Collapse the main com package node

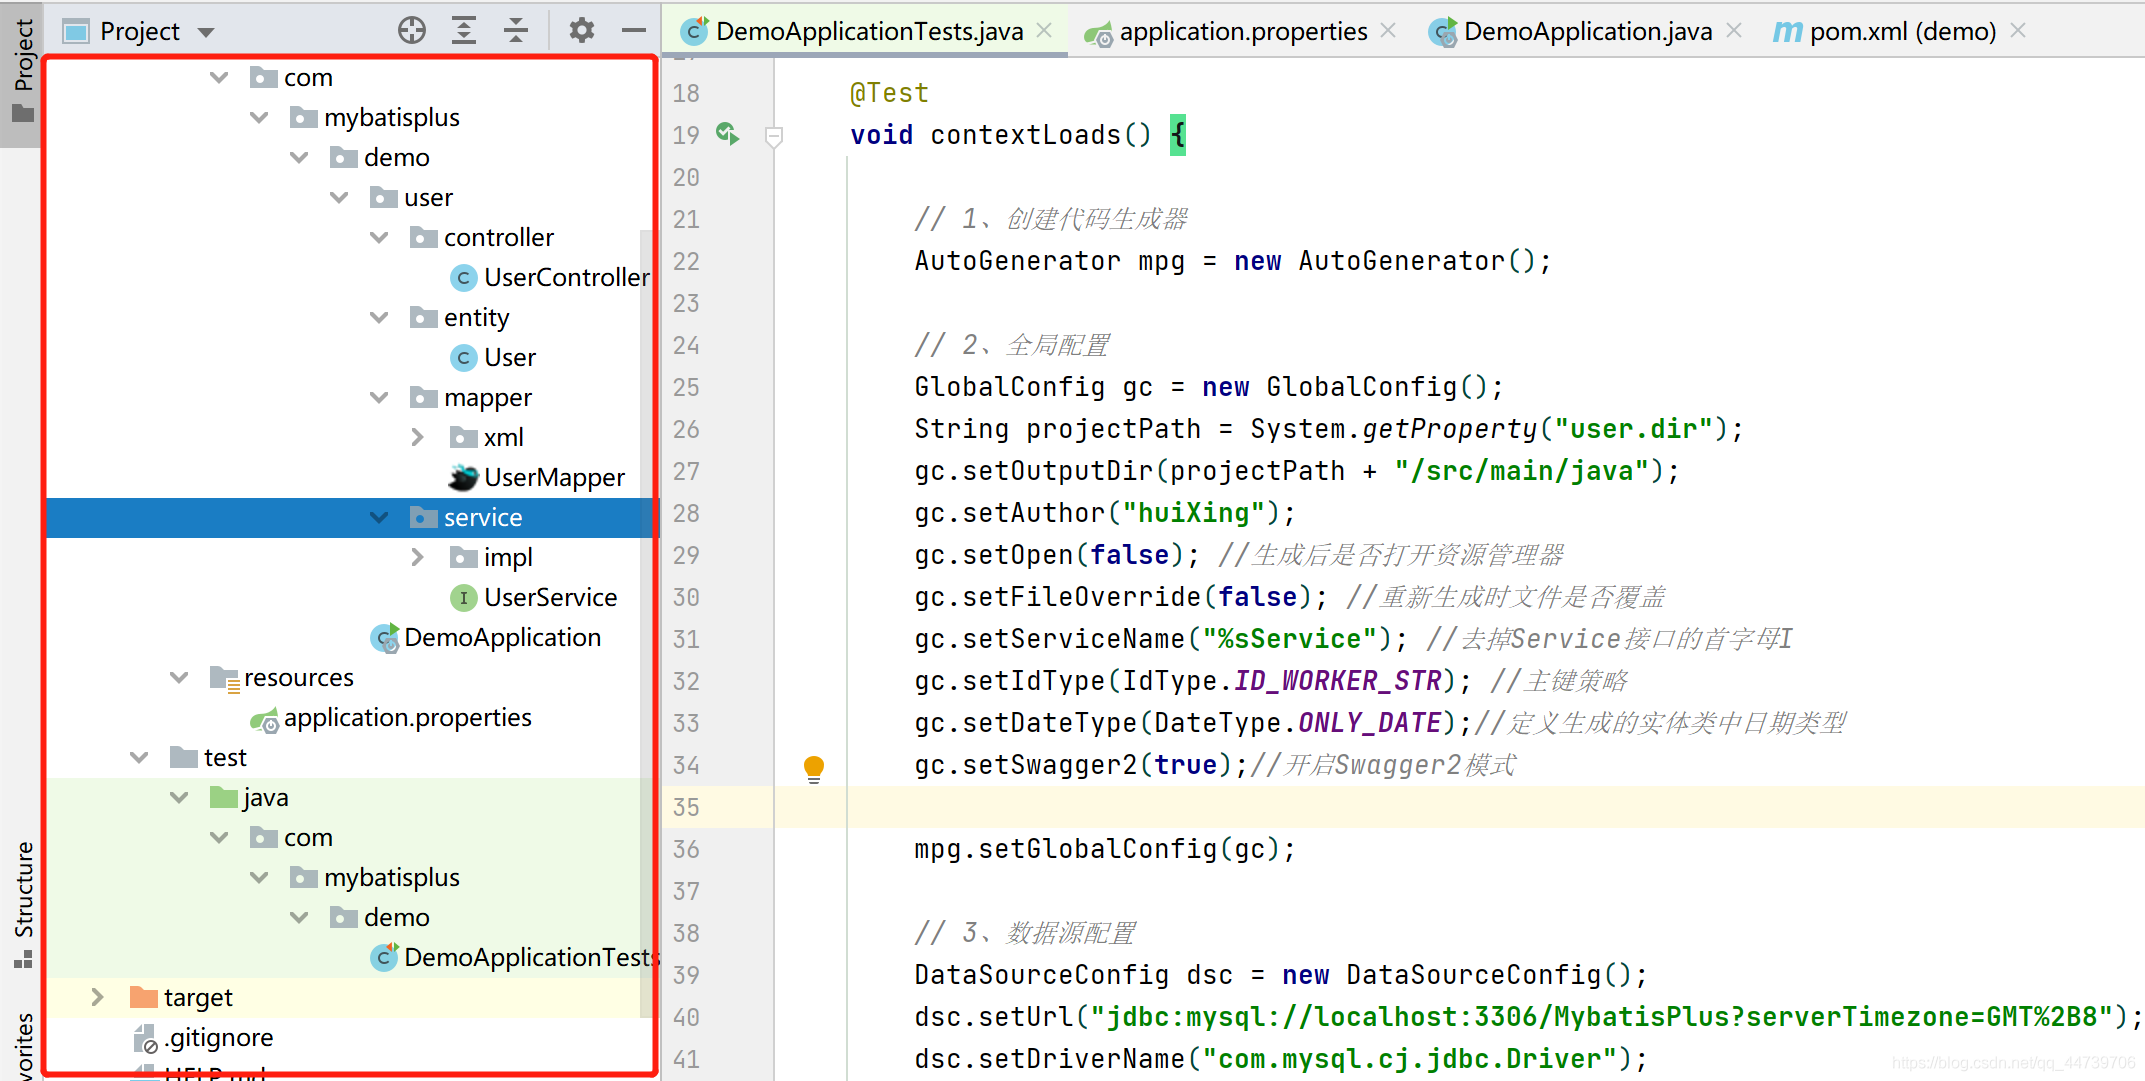tap(219, 77)
